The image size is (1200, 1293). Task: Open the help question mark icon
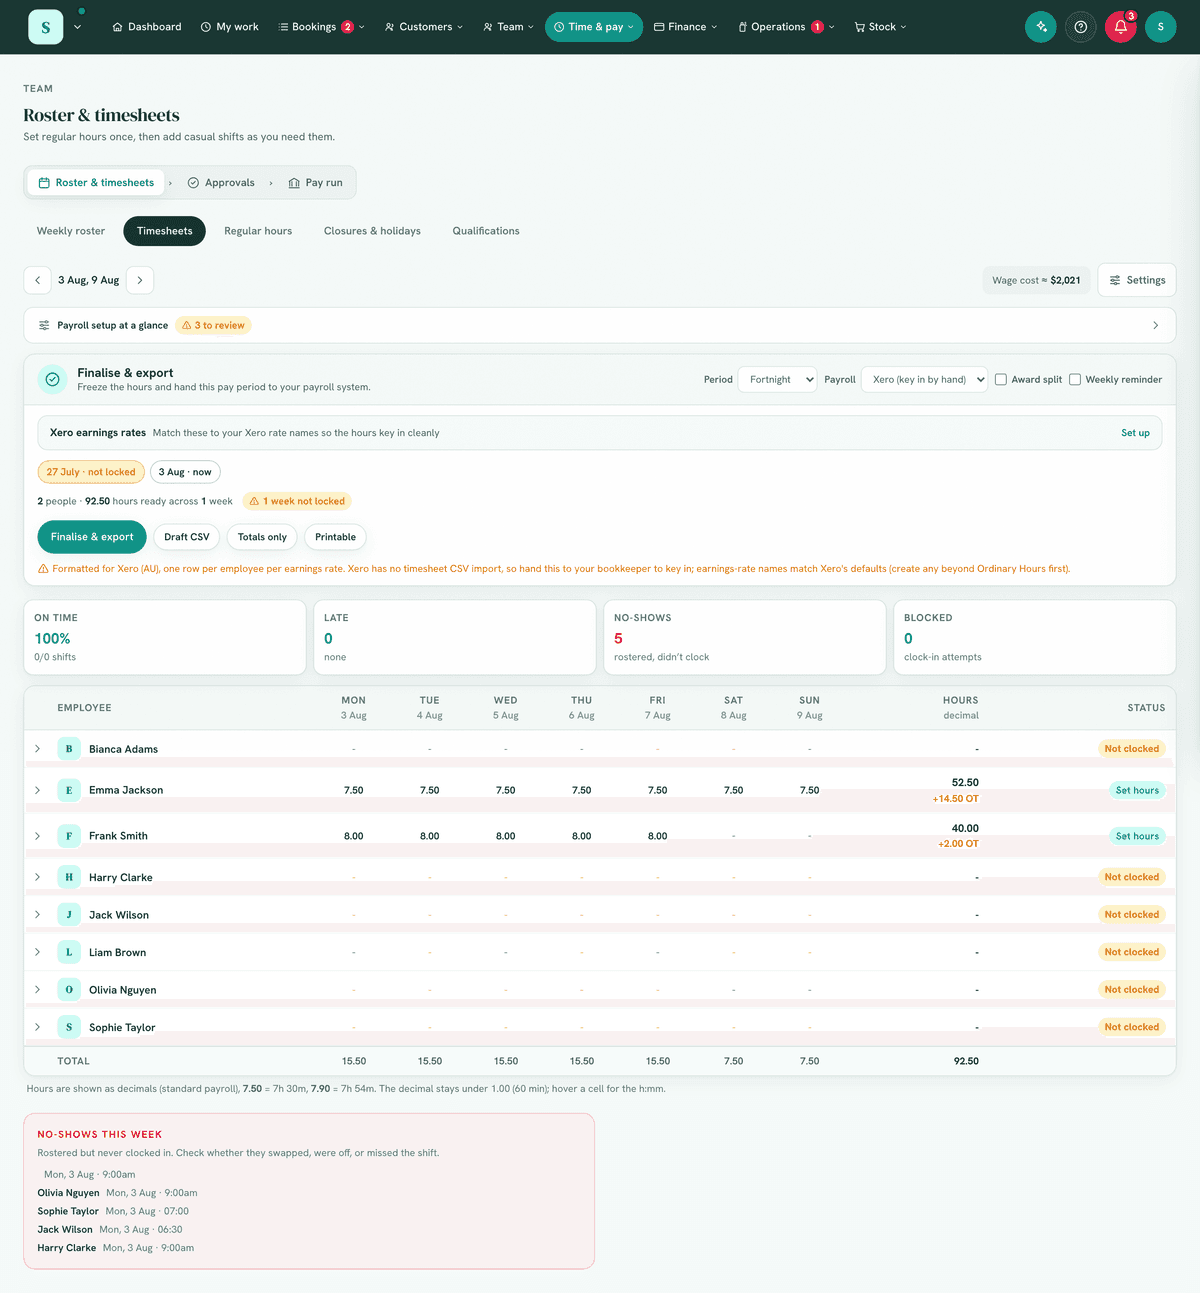pos(1081,27)
